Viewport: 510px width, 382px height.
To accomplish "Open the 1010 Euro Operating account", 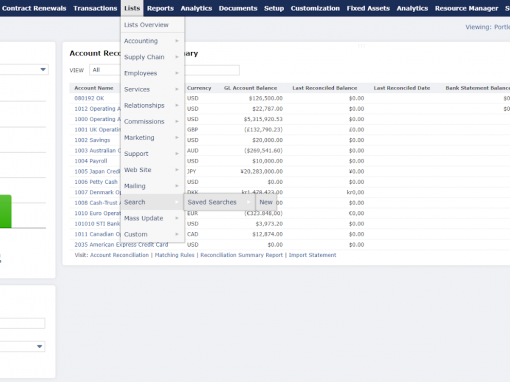I will pos(97,213).
